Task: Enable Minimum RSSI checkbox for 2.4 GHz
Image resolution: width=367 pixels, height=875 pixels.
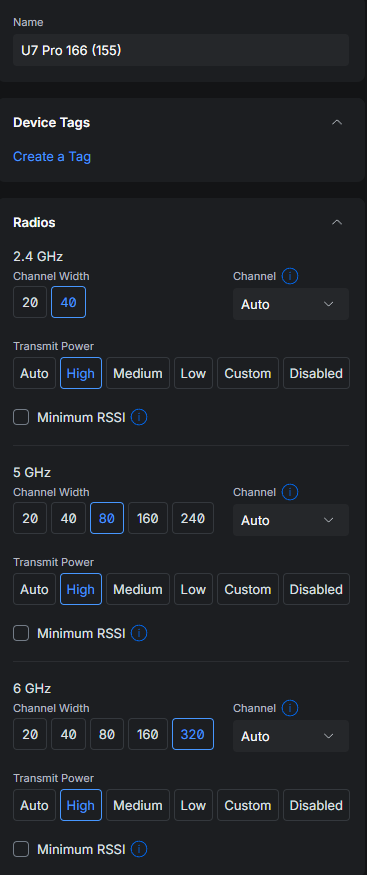Action: tap(21, 417)
